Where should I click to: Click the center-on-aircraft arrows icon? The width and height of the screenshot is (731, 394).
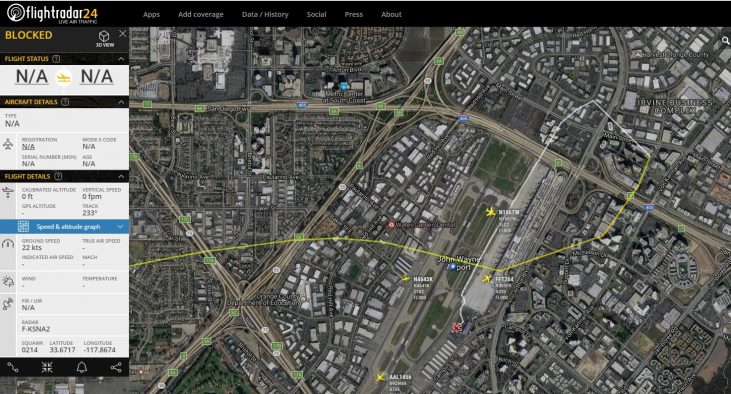coord(47,367)
